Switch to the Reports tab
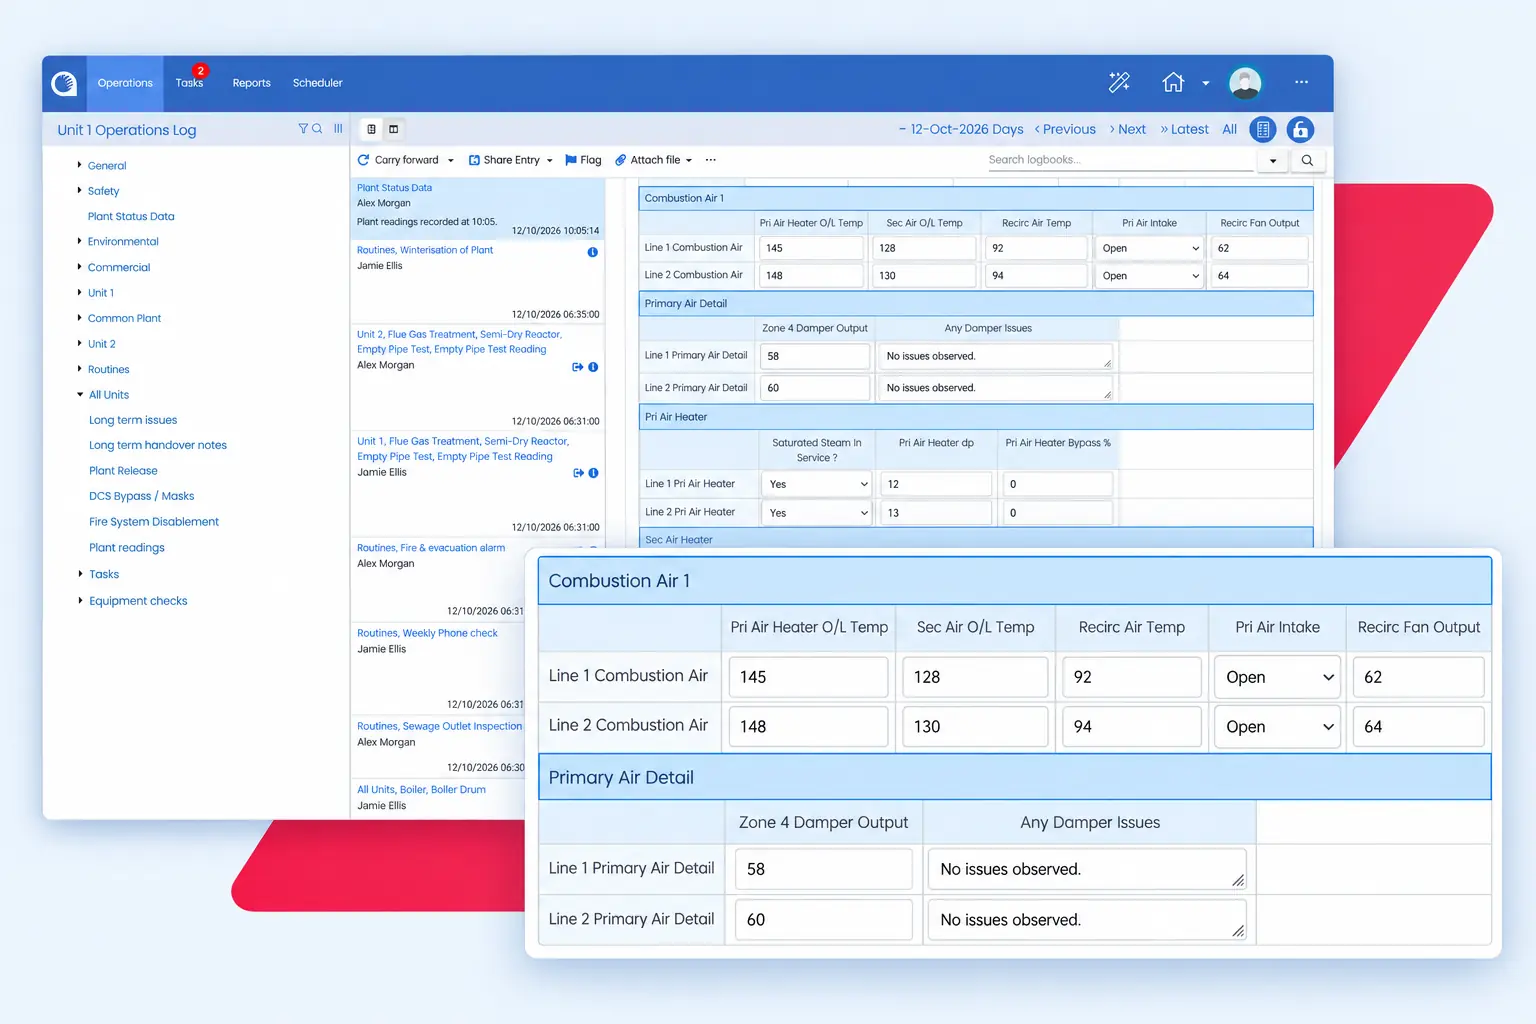The image size is (1536, 1024). point(251,83)
